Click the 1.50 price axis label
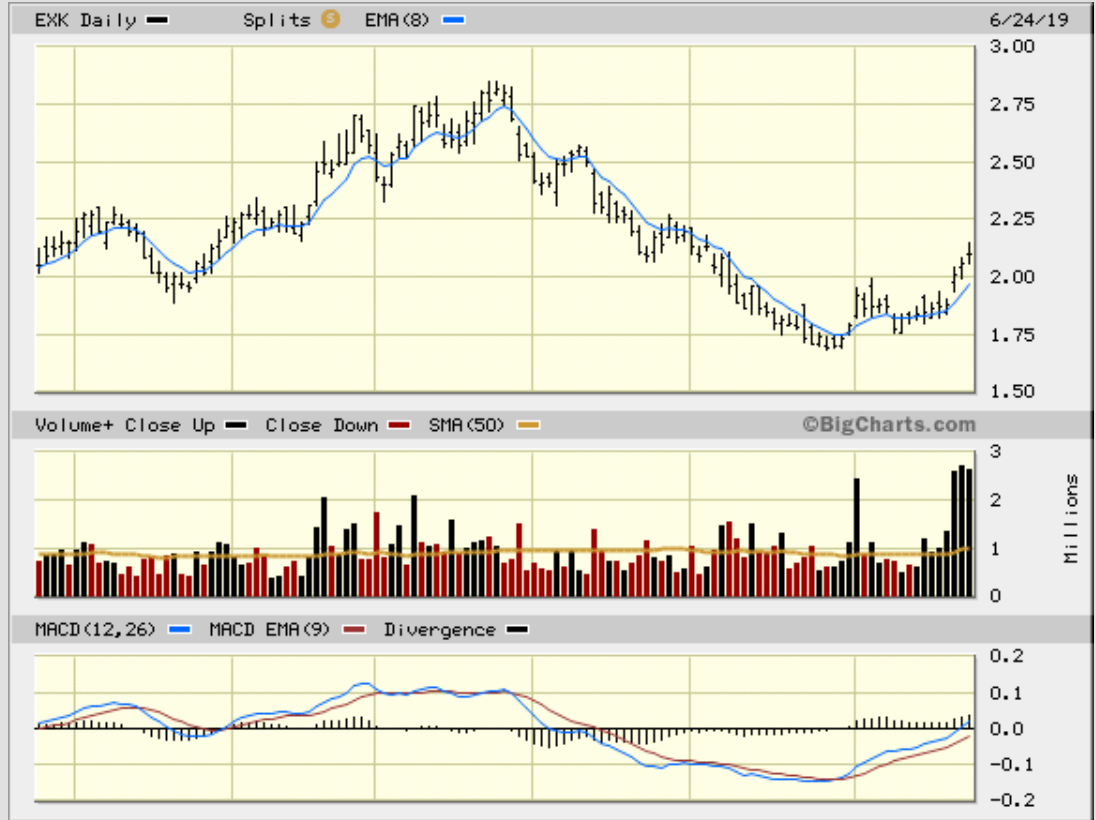Screen dimensions: 1096x820 1012,391
